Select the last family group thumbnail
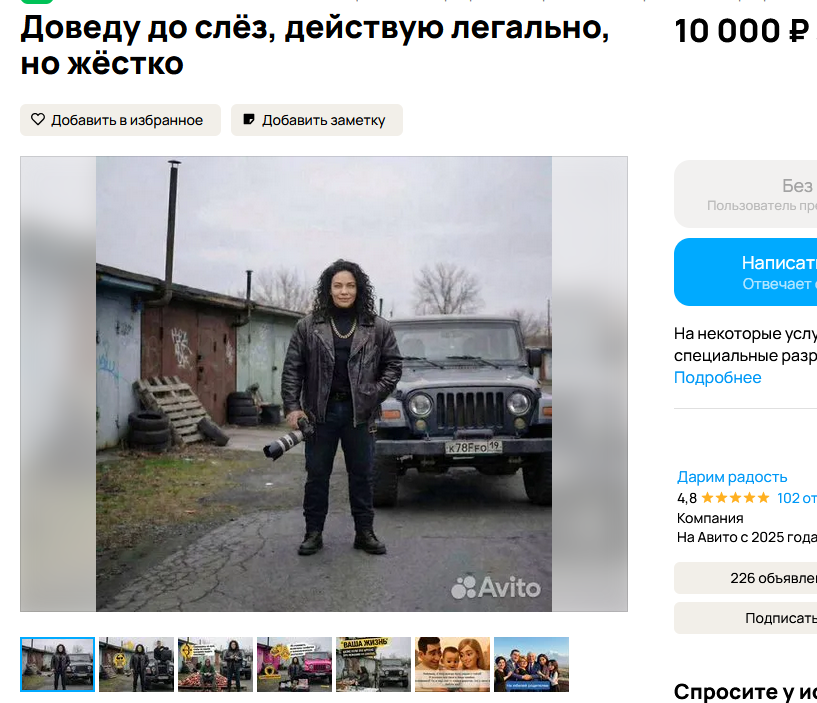This screenshot has height=703, width=817. pyautogui.click(x=531, y=664)
